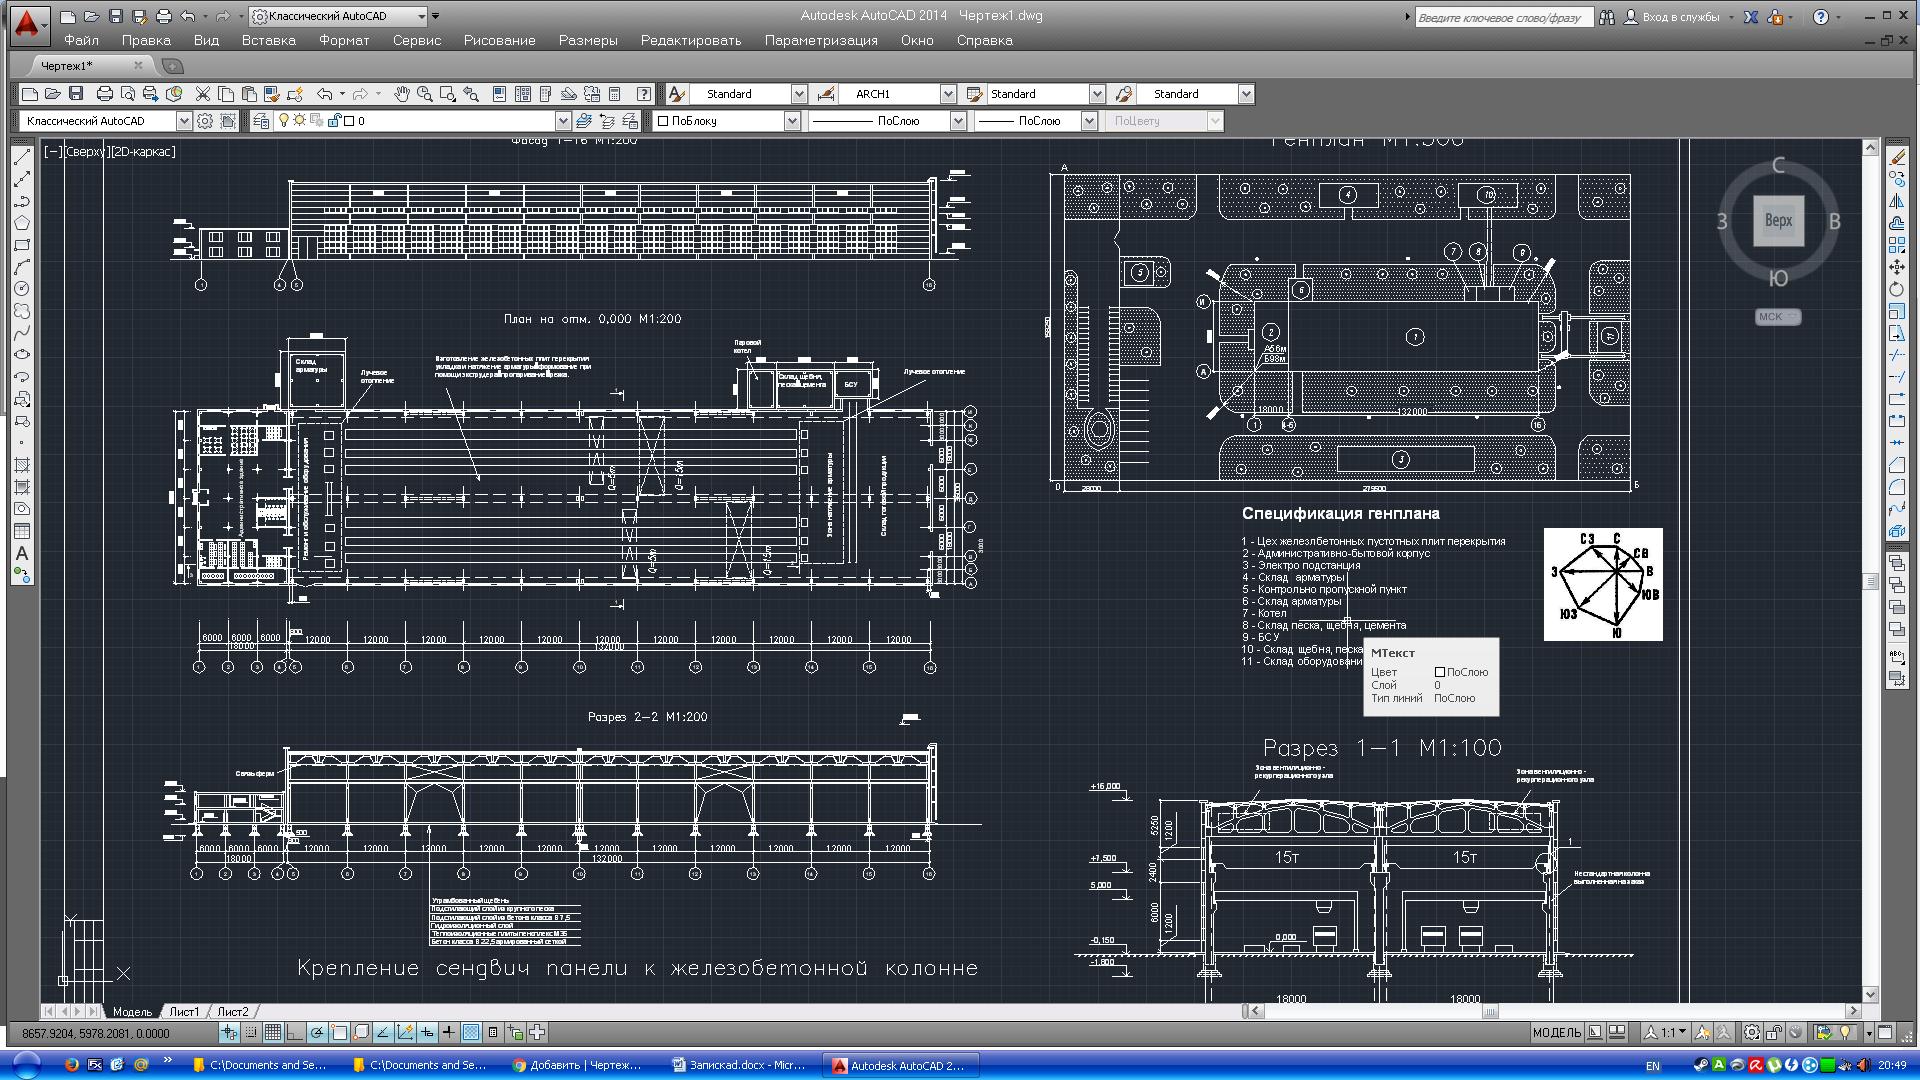
Task: Open the Properties palette icon
Action: (501, 94)
